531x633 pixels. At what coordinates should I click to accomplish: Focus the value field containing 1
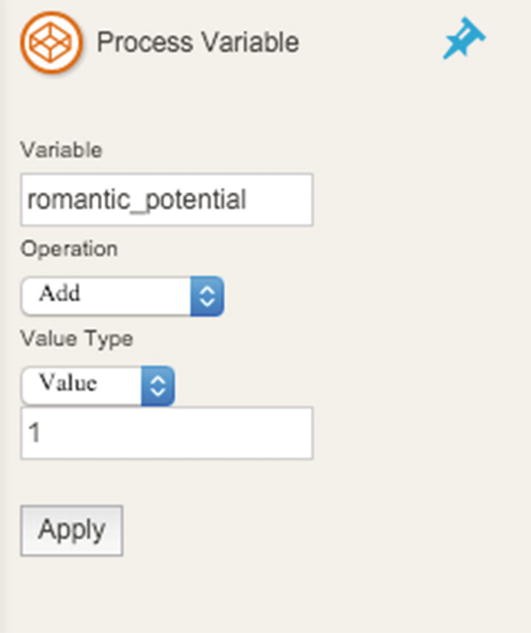click(x=167, y=433)
